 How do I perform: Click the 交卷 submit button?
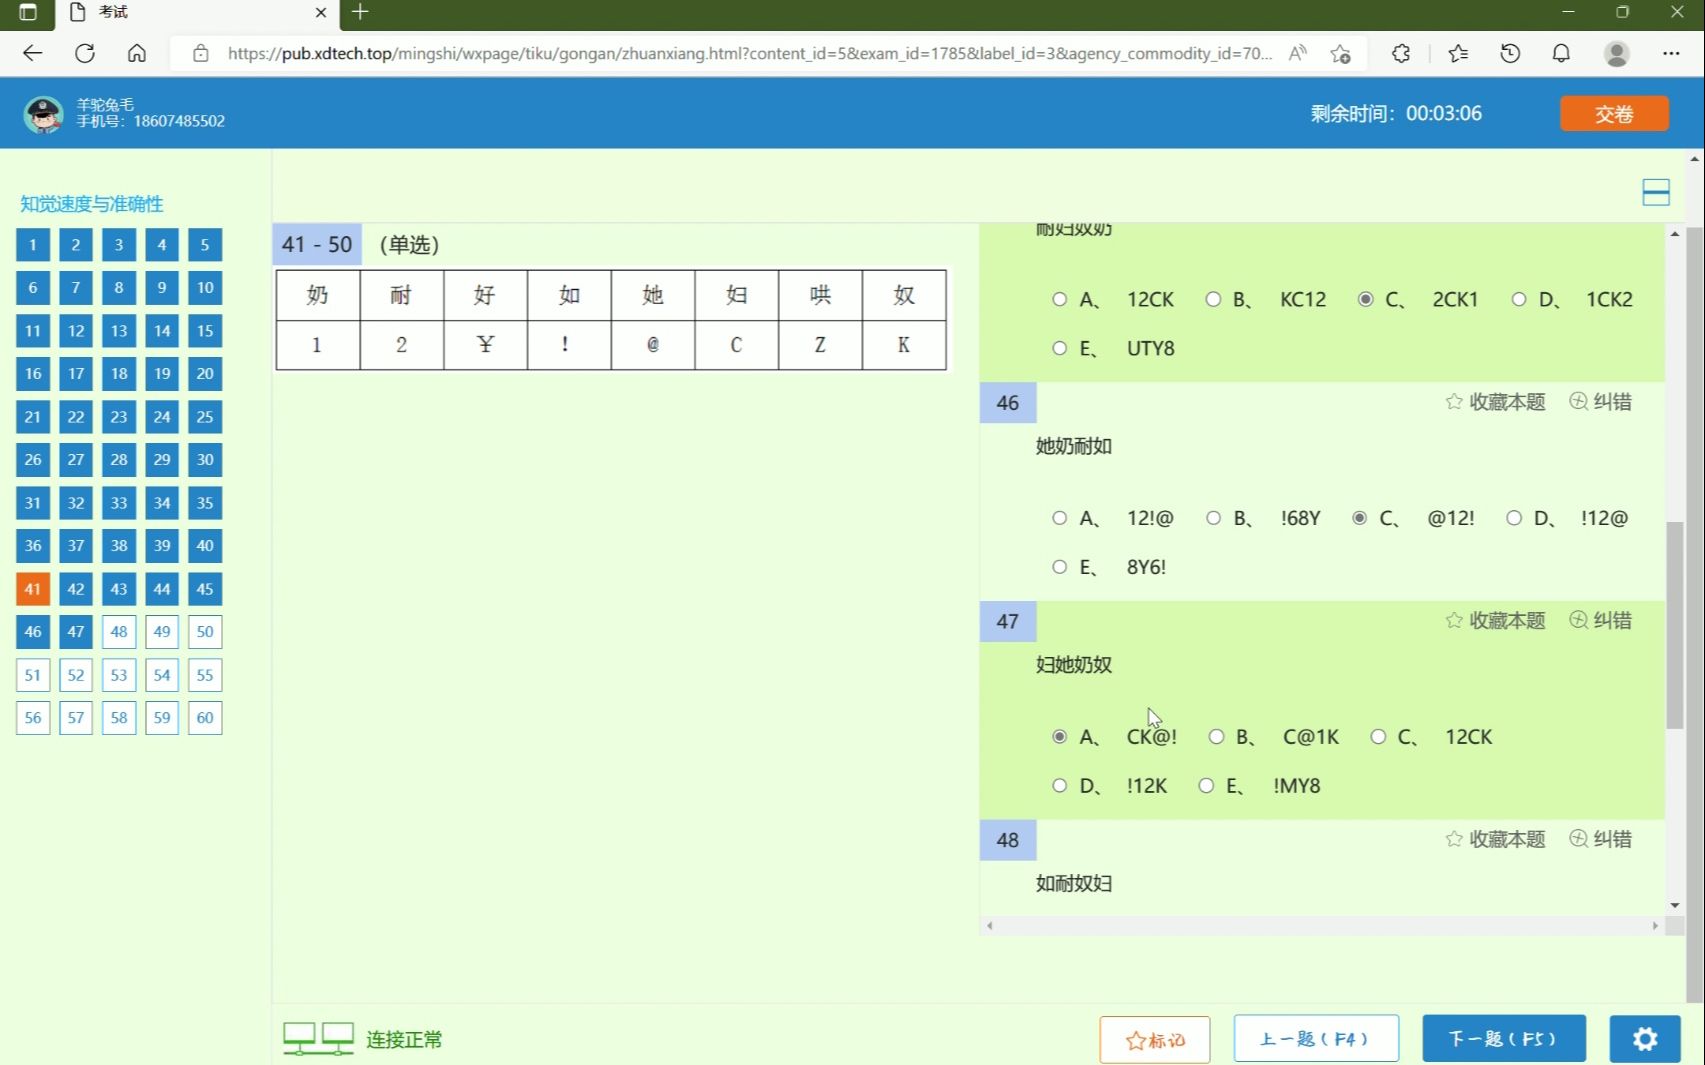pos(1613,113)
